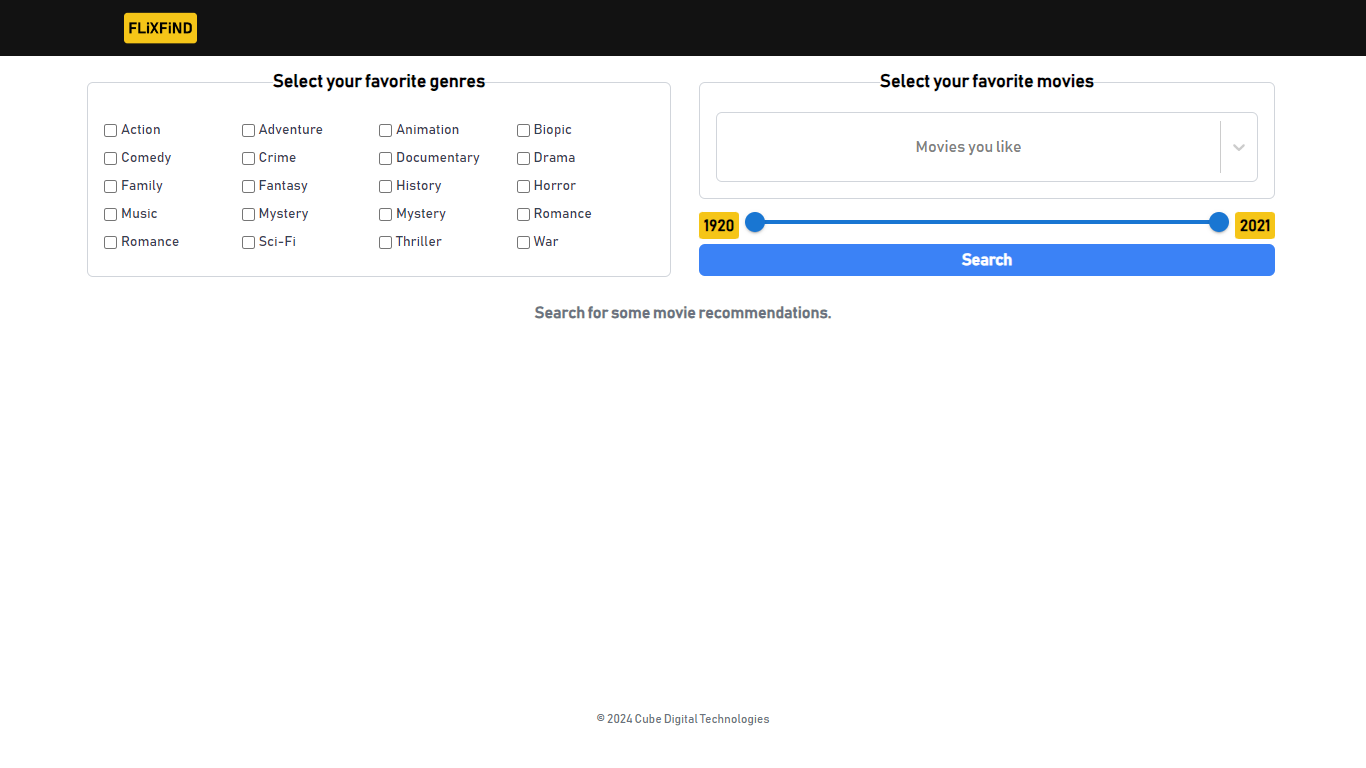The image size is (1366, 768).
Task: Tick the Family genre checkbox
Action: click(111, 187)
